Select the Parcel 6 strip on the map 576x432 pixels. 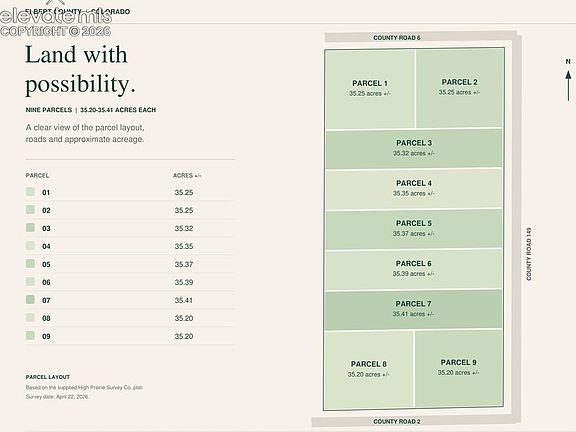point(414,269)
